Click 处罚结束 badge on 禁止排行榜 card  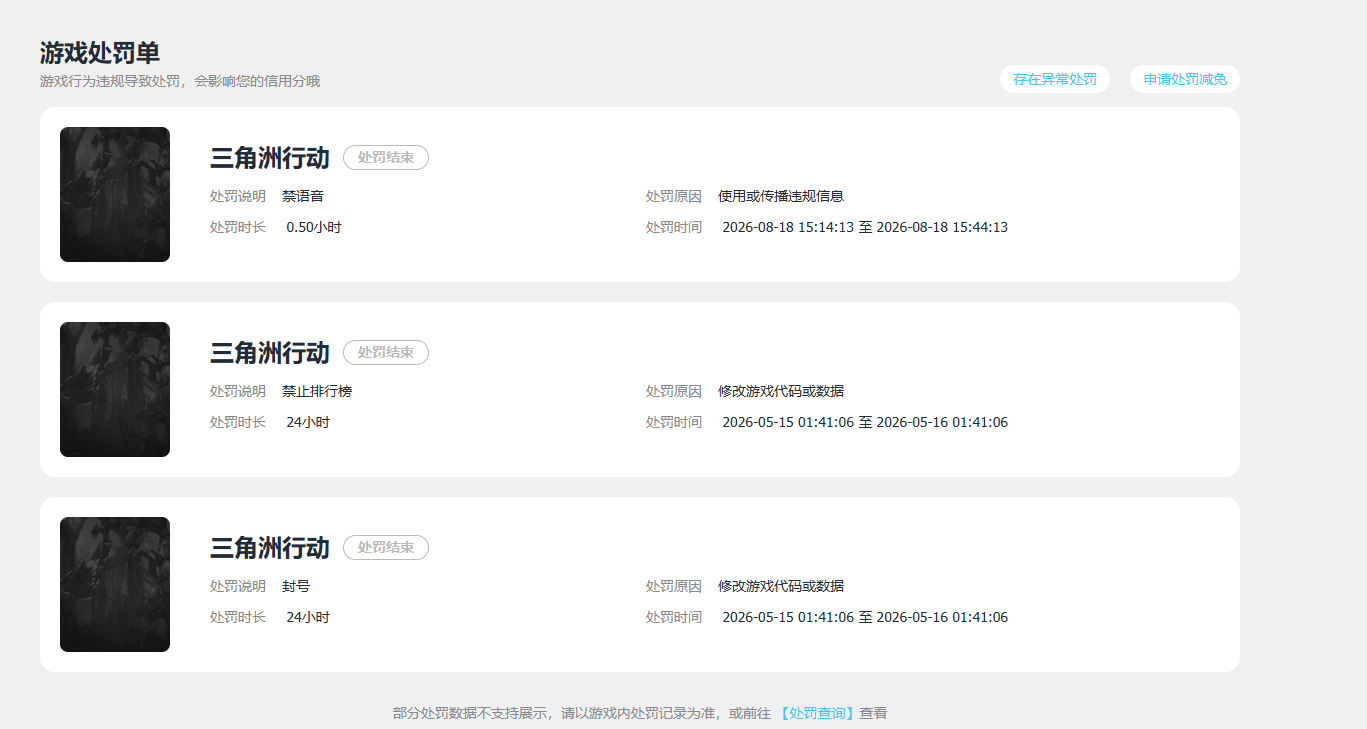tap(386, 352)
